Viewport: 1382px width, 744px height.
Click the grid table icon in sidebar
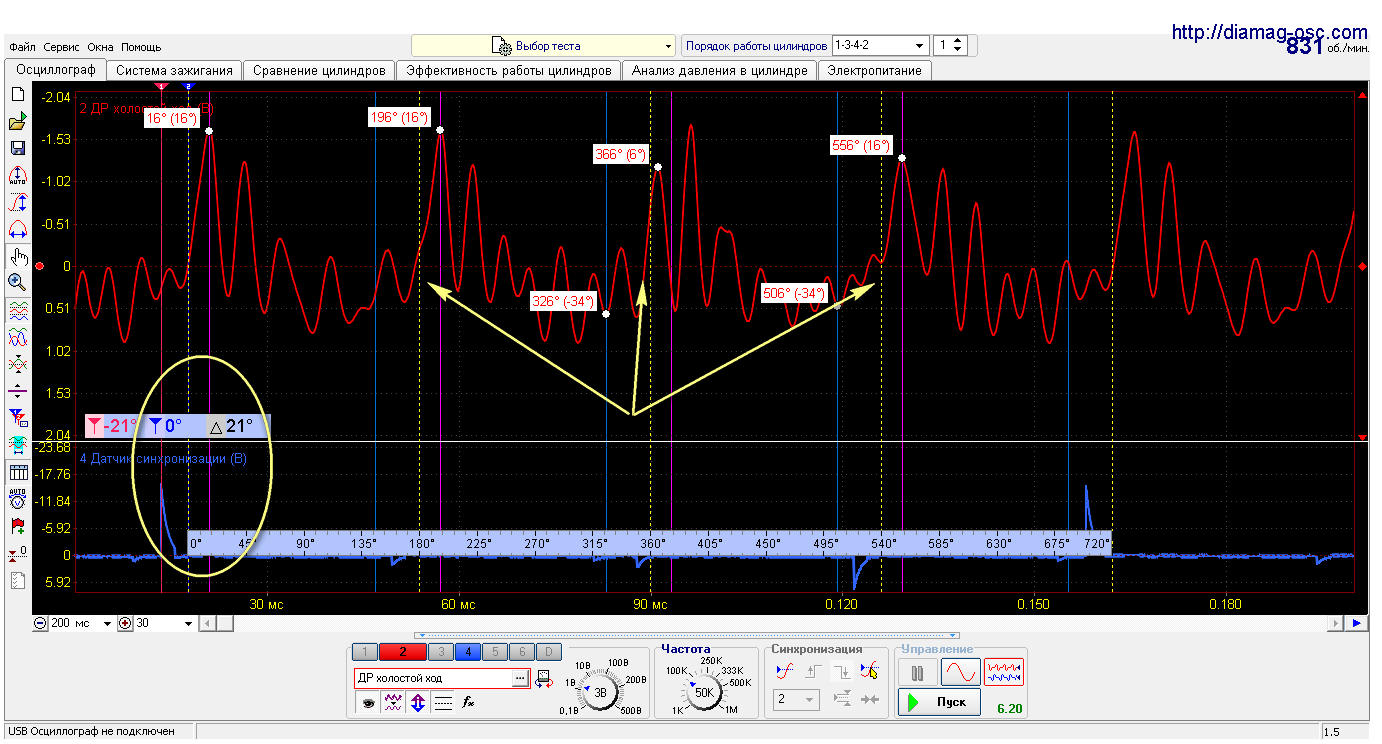coord(17,472)
